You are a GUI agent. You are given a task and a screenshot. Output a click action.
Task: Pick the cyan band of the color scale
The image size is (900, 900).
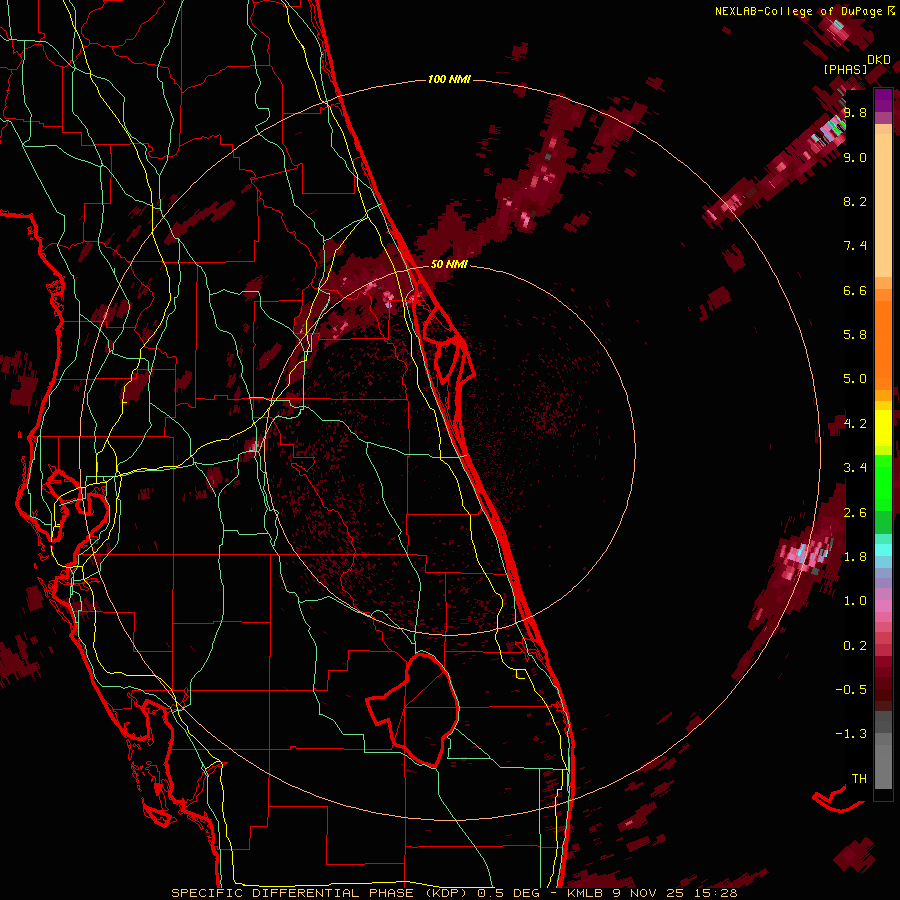click(883, 550)
